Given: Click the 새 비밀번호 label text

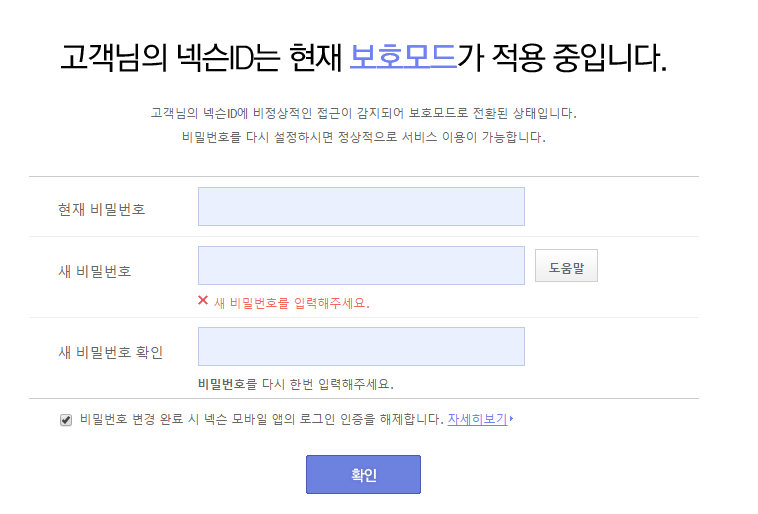Looking at the screenshot, I should click(x=95, y=271).
